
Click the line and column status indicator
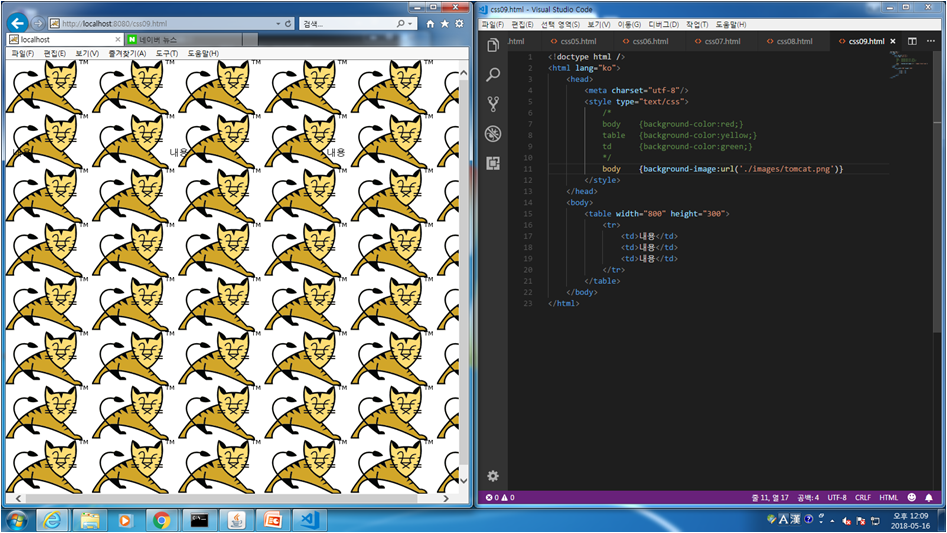(x=769, y=497)
